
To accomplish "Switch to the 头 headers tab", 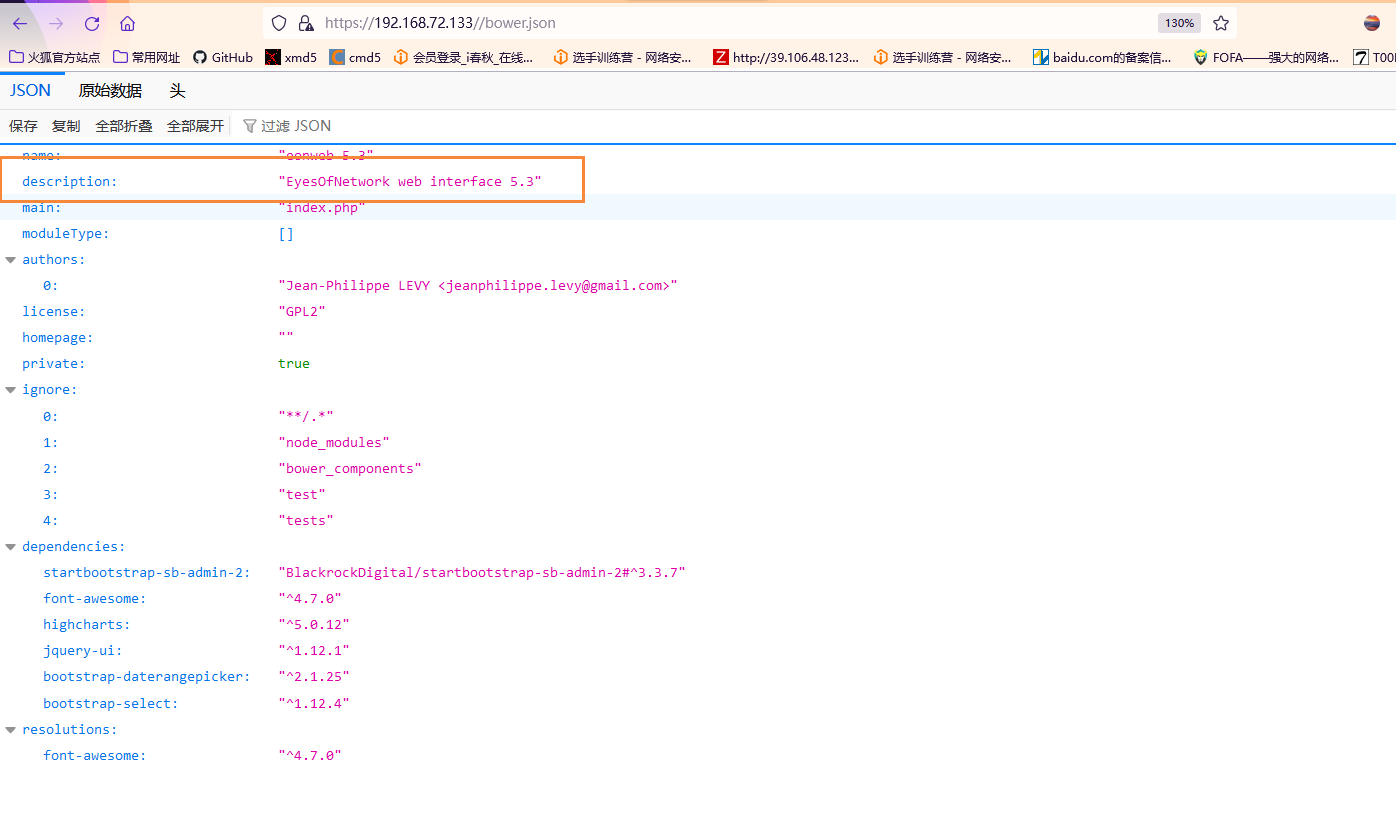I will tap(177, 90).
